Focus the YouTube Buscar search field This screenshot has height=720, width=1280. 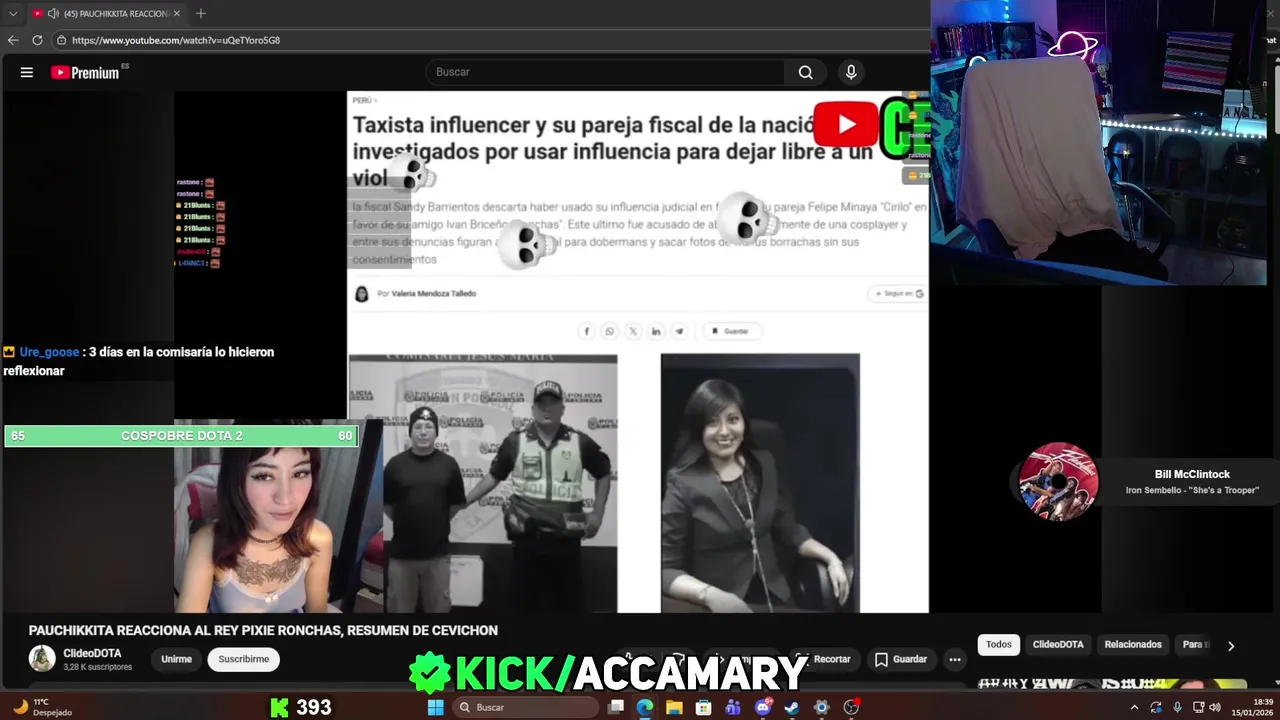(x=606, y=72)
